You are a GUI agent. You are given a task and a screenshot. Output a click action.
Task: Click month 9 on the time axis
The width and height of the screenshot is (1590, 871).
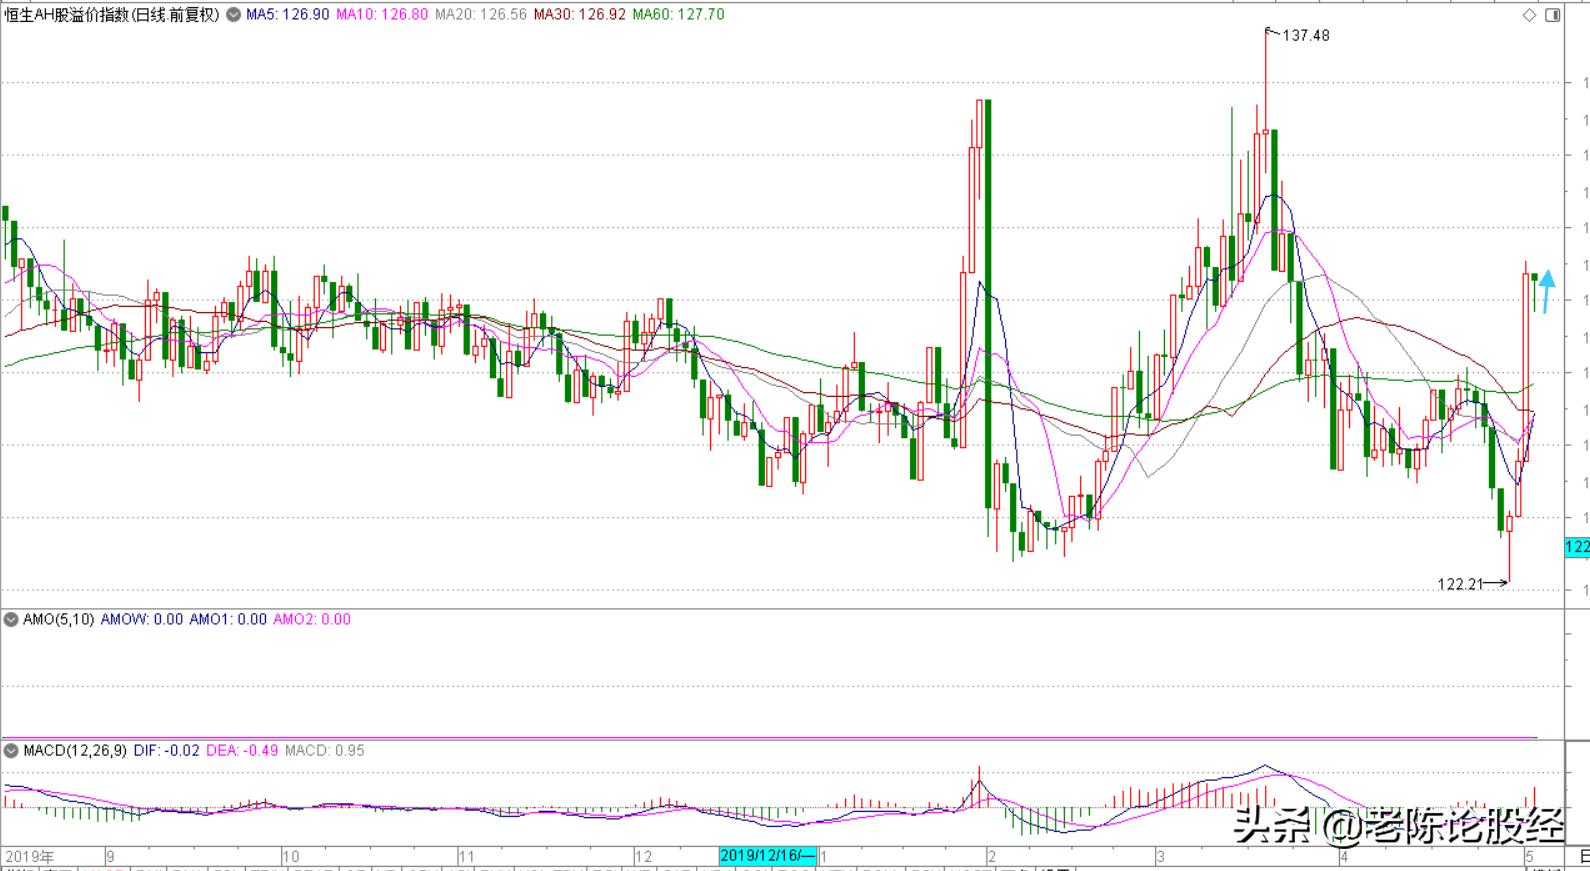pyautogui.click(x=110, y=857)
